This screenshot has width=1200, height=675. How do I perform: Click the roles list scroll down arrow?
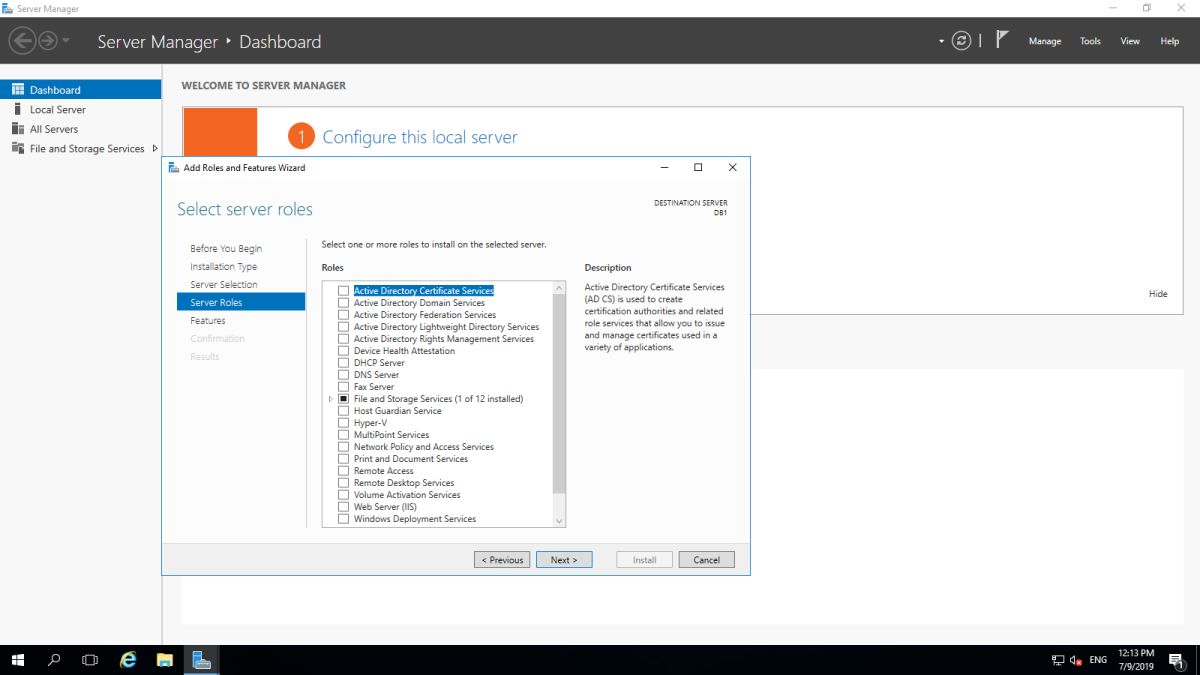click(x=559, y=521)
